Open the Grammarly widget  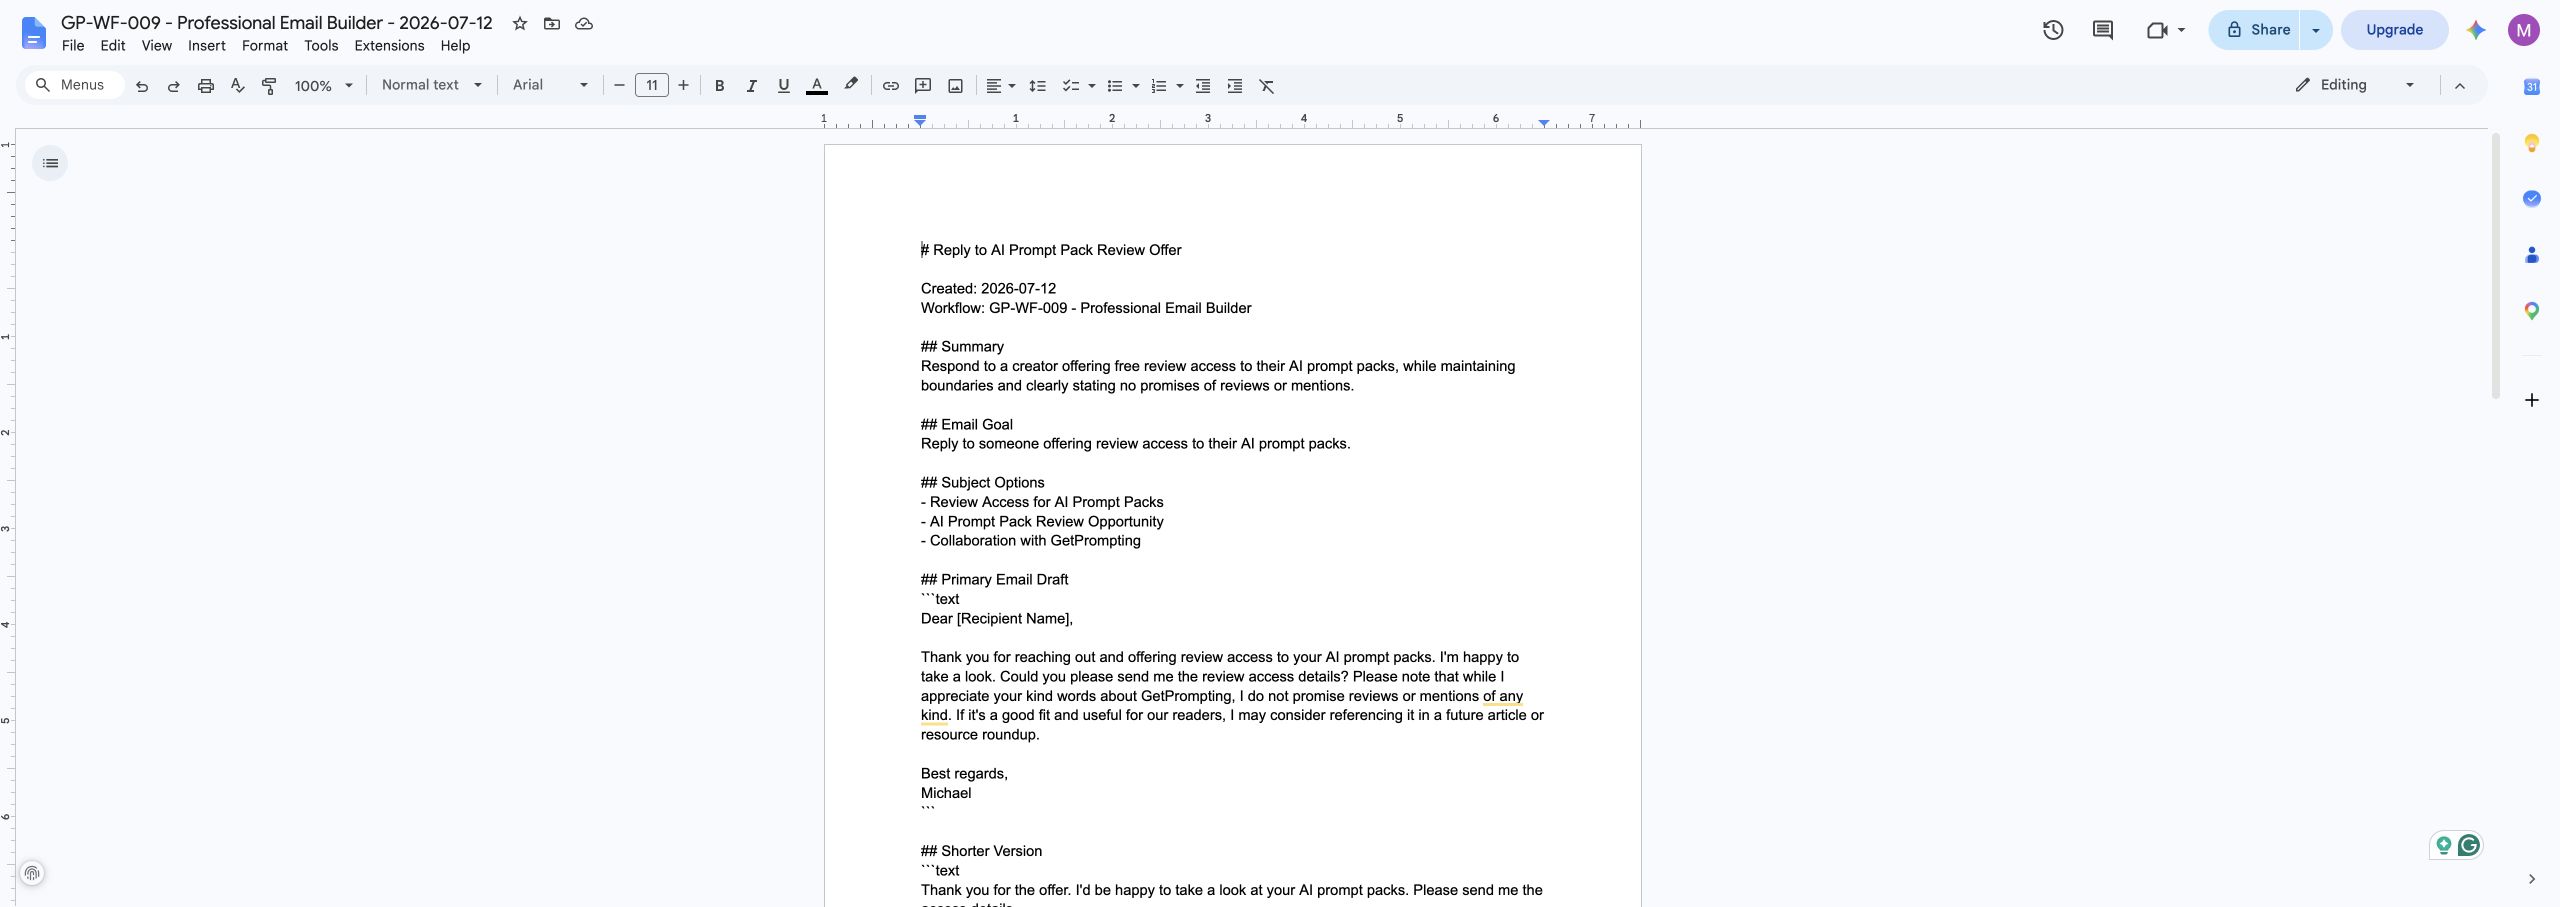pyautogui.click(x=2469, y=846)
